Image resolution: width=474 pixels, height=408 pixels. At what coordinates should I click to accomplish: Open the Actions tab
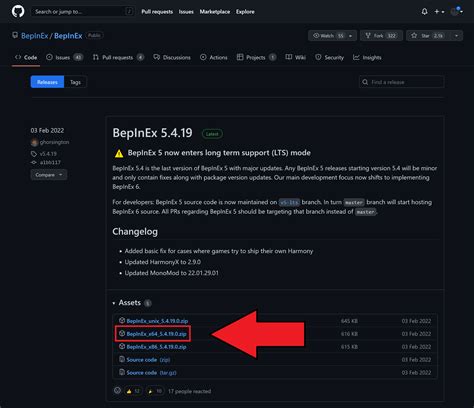coord(214,57)
